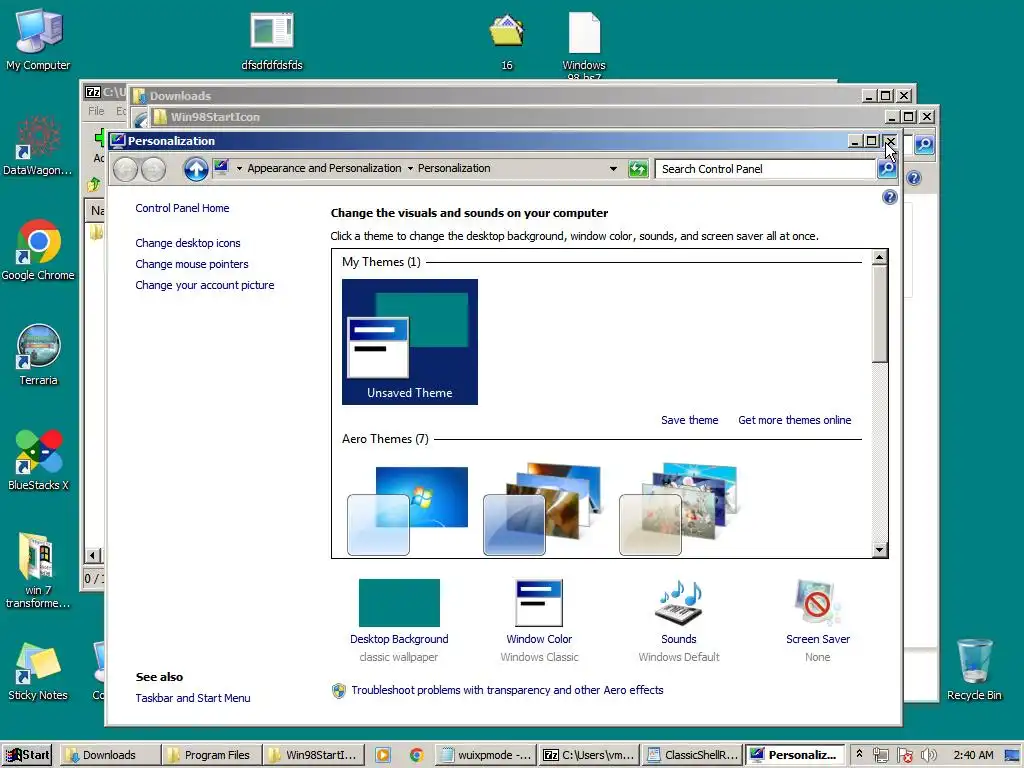Switch to the C:\Users\vm... 7-Zip taskbar button
The image size is (1024, 768).
[x=589, y=755]
